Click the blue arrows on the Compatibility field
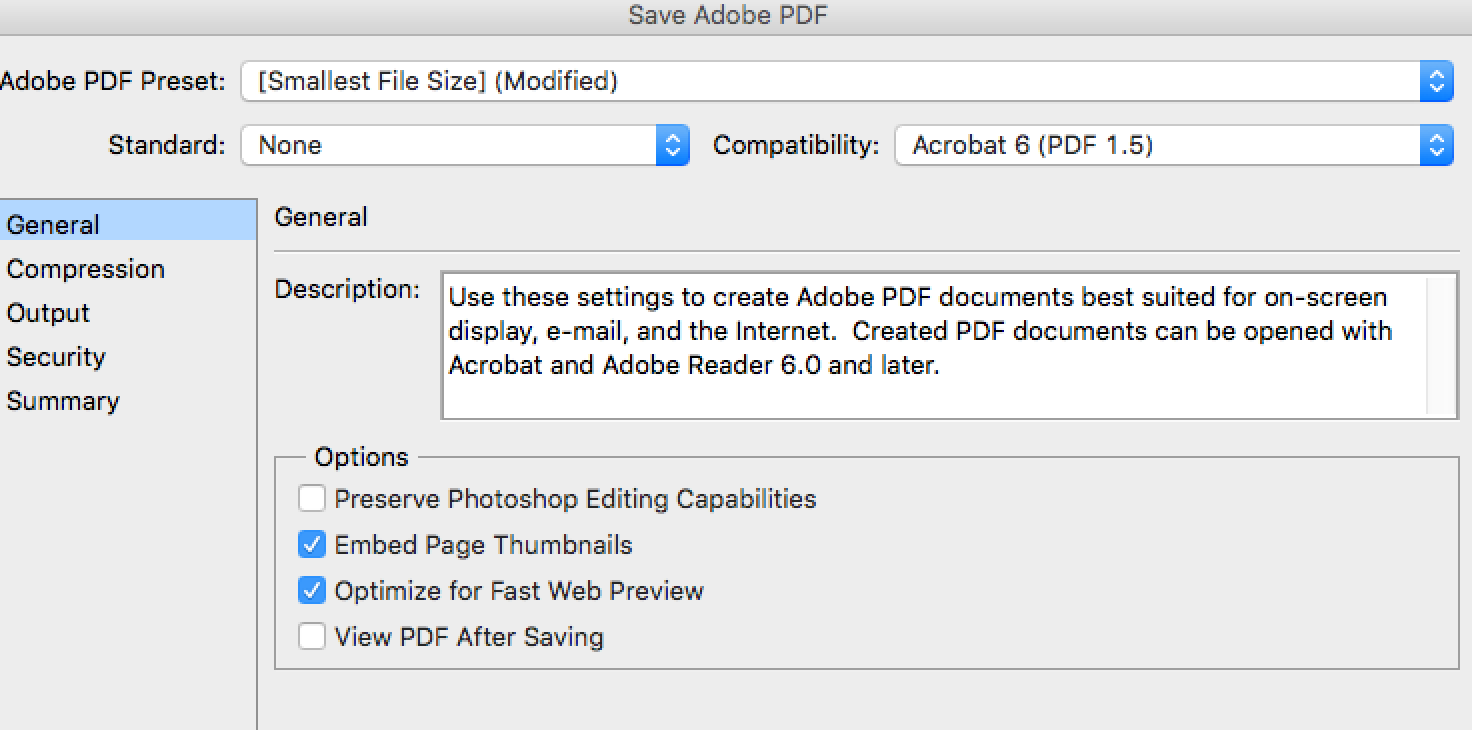This screenshot has width=1472, height=730. 1436,146
